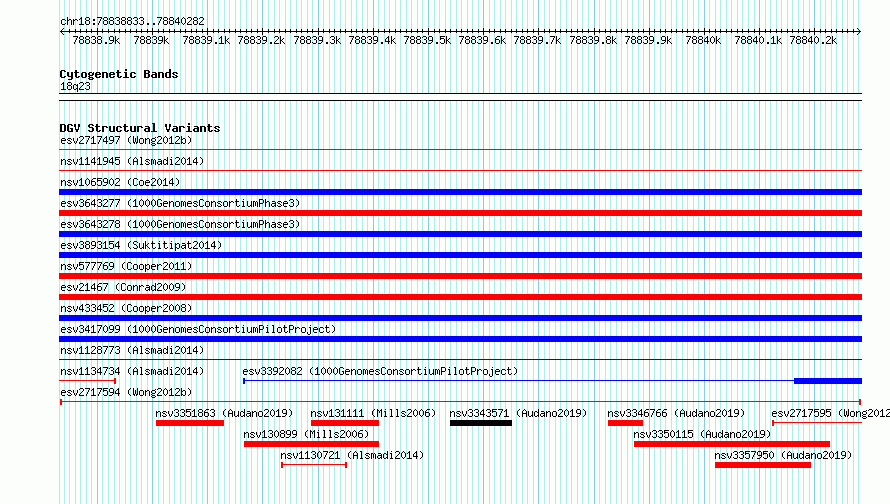Select the nsv433452 (Cooper2008) blue bar
Image resolution: width=890 pixels, height=504 pixels.
coord(460,318)
